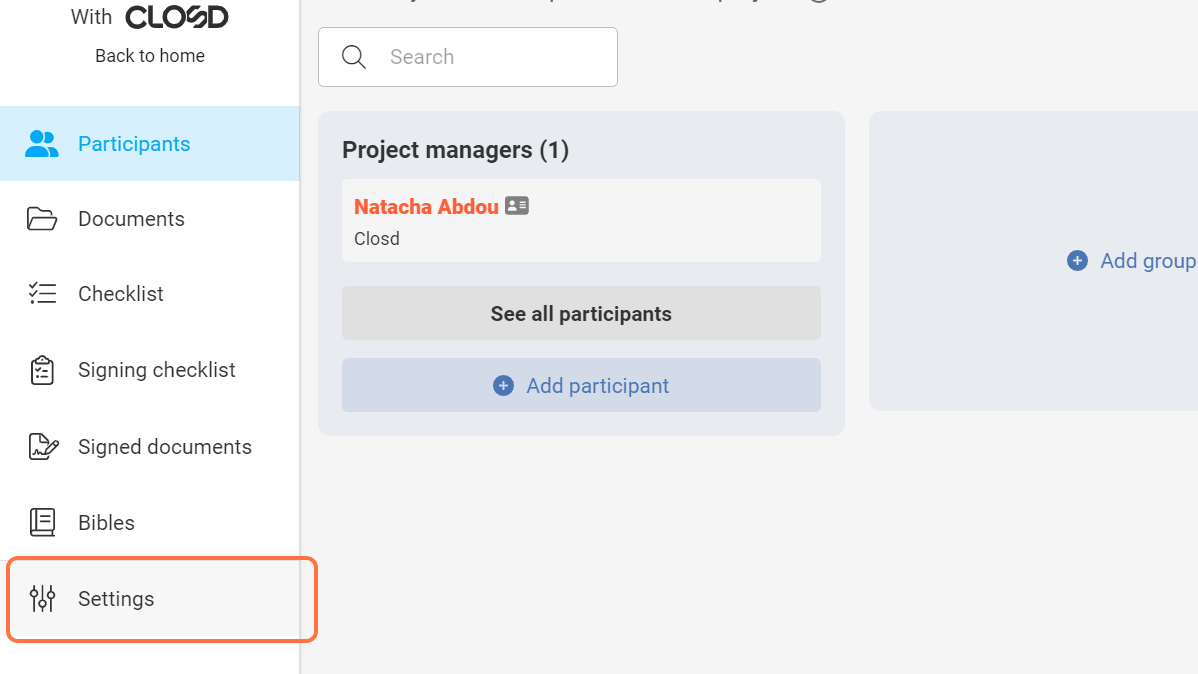Open the Signed documents pen icon

(x=42, y=447)
